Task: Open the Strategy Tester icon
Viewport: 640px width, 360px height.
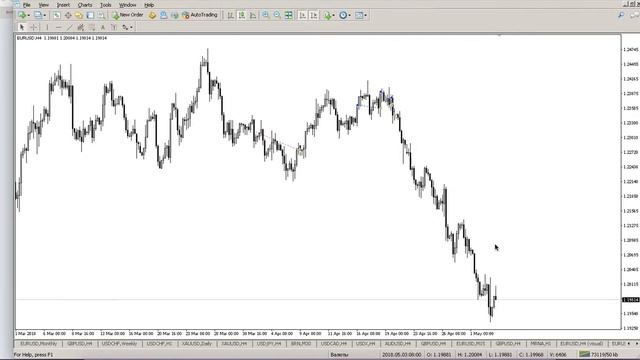Action: click(x=101, y=15)
